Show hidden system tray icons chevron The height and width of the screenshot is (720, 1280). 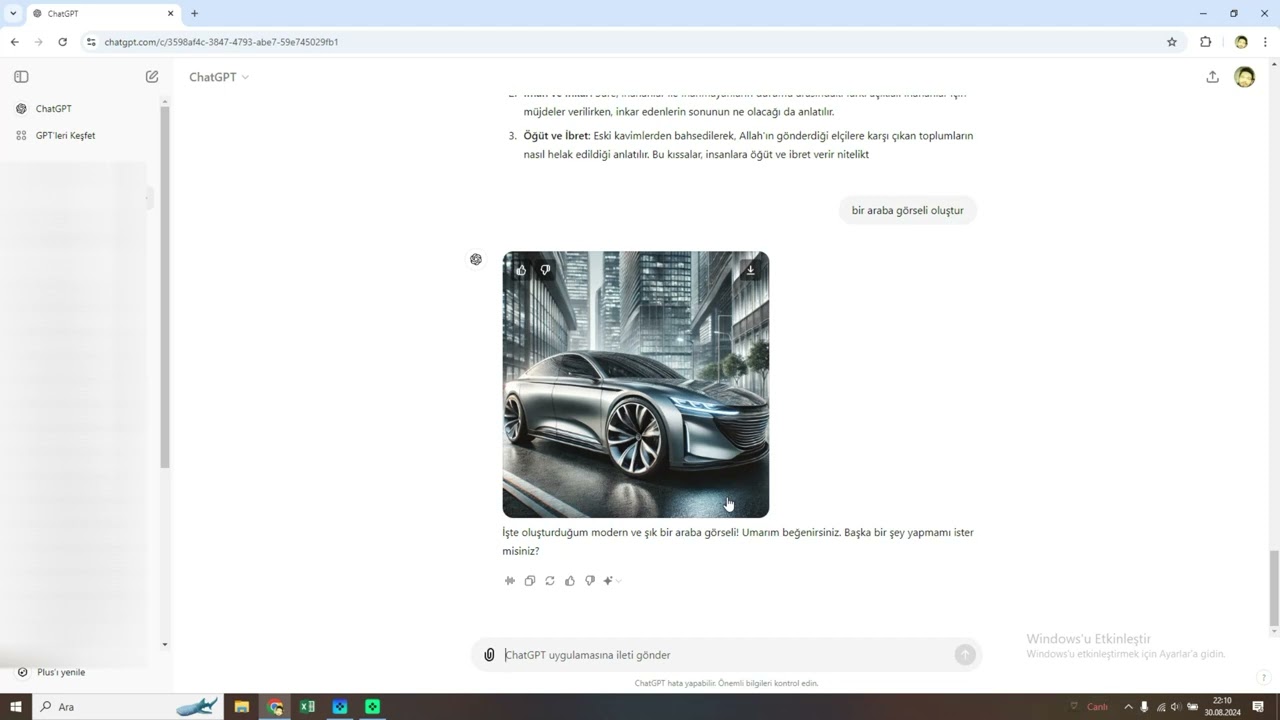(1128, 707)
